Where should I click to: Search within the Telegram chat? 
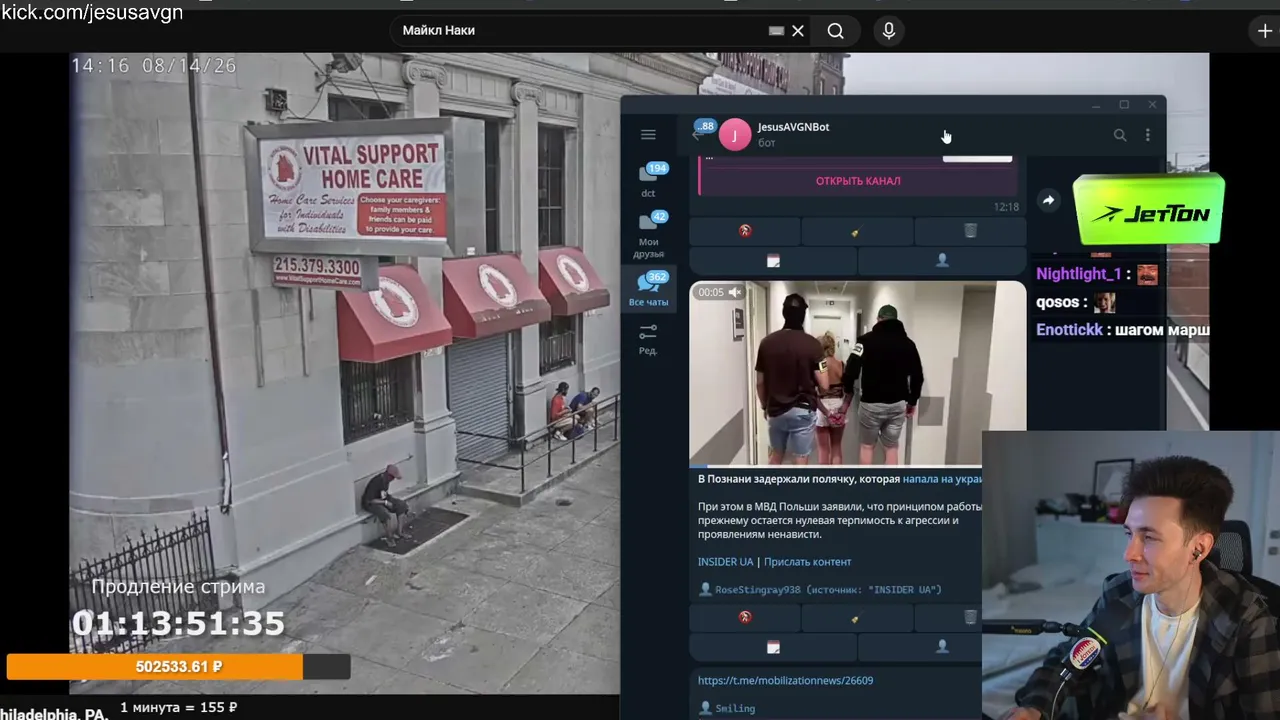coord(1120,135)
